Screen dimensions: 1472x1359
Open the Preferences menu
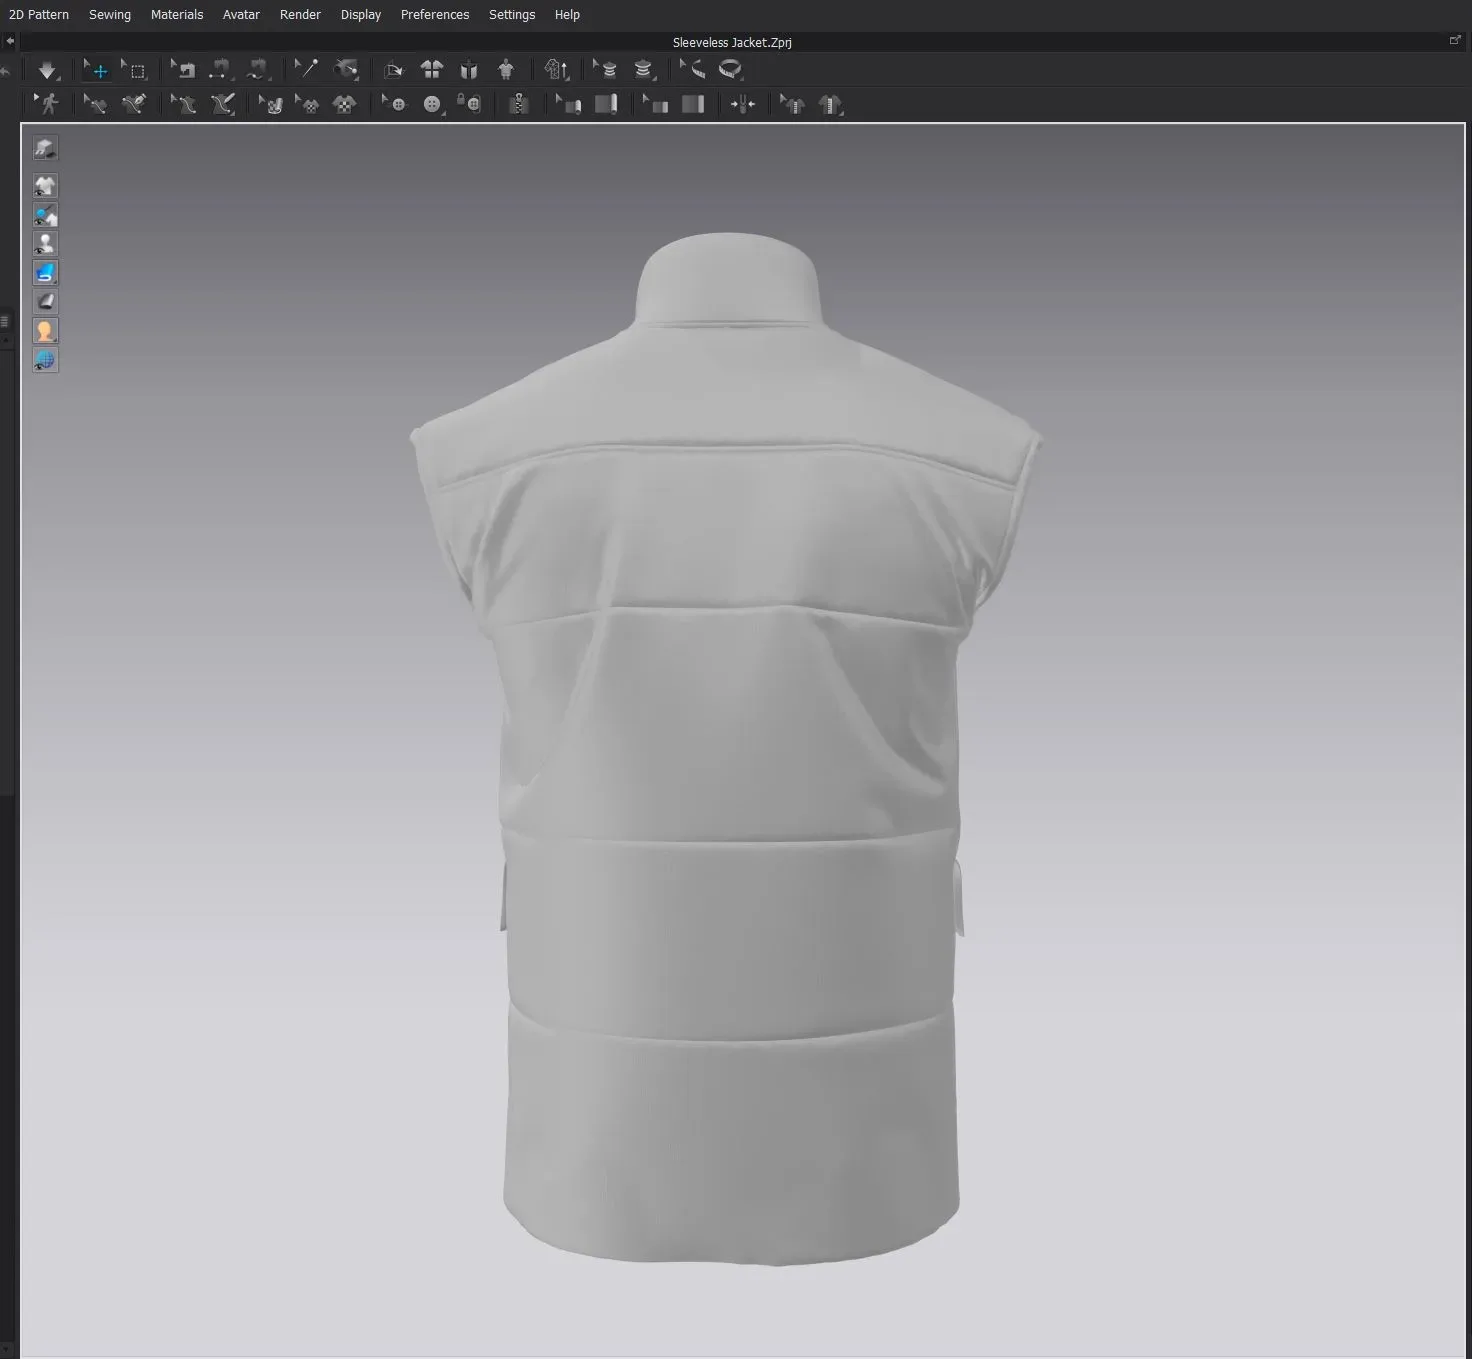[435, 15]
